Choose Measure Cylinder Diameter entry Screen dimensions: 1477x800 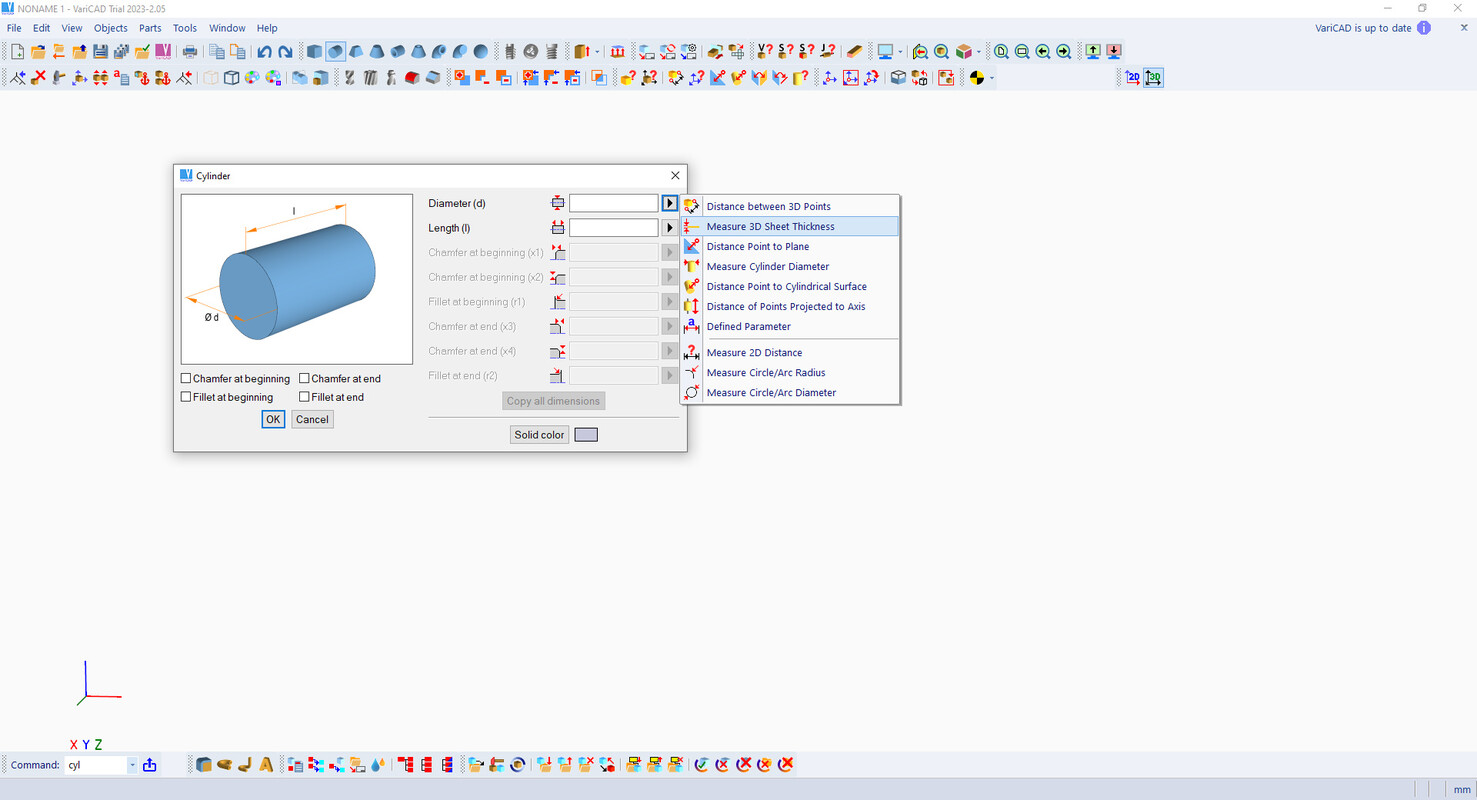790,266
